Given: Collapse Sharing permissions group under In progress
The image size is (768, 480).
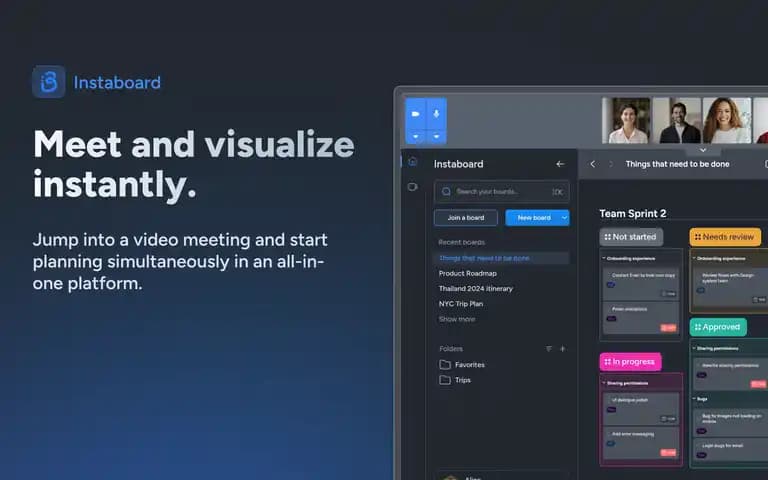Looking at the screenshot, I should [604, 383].
